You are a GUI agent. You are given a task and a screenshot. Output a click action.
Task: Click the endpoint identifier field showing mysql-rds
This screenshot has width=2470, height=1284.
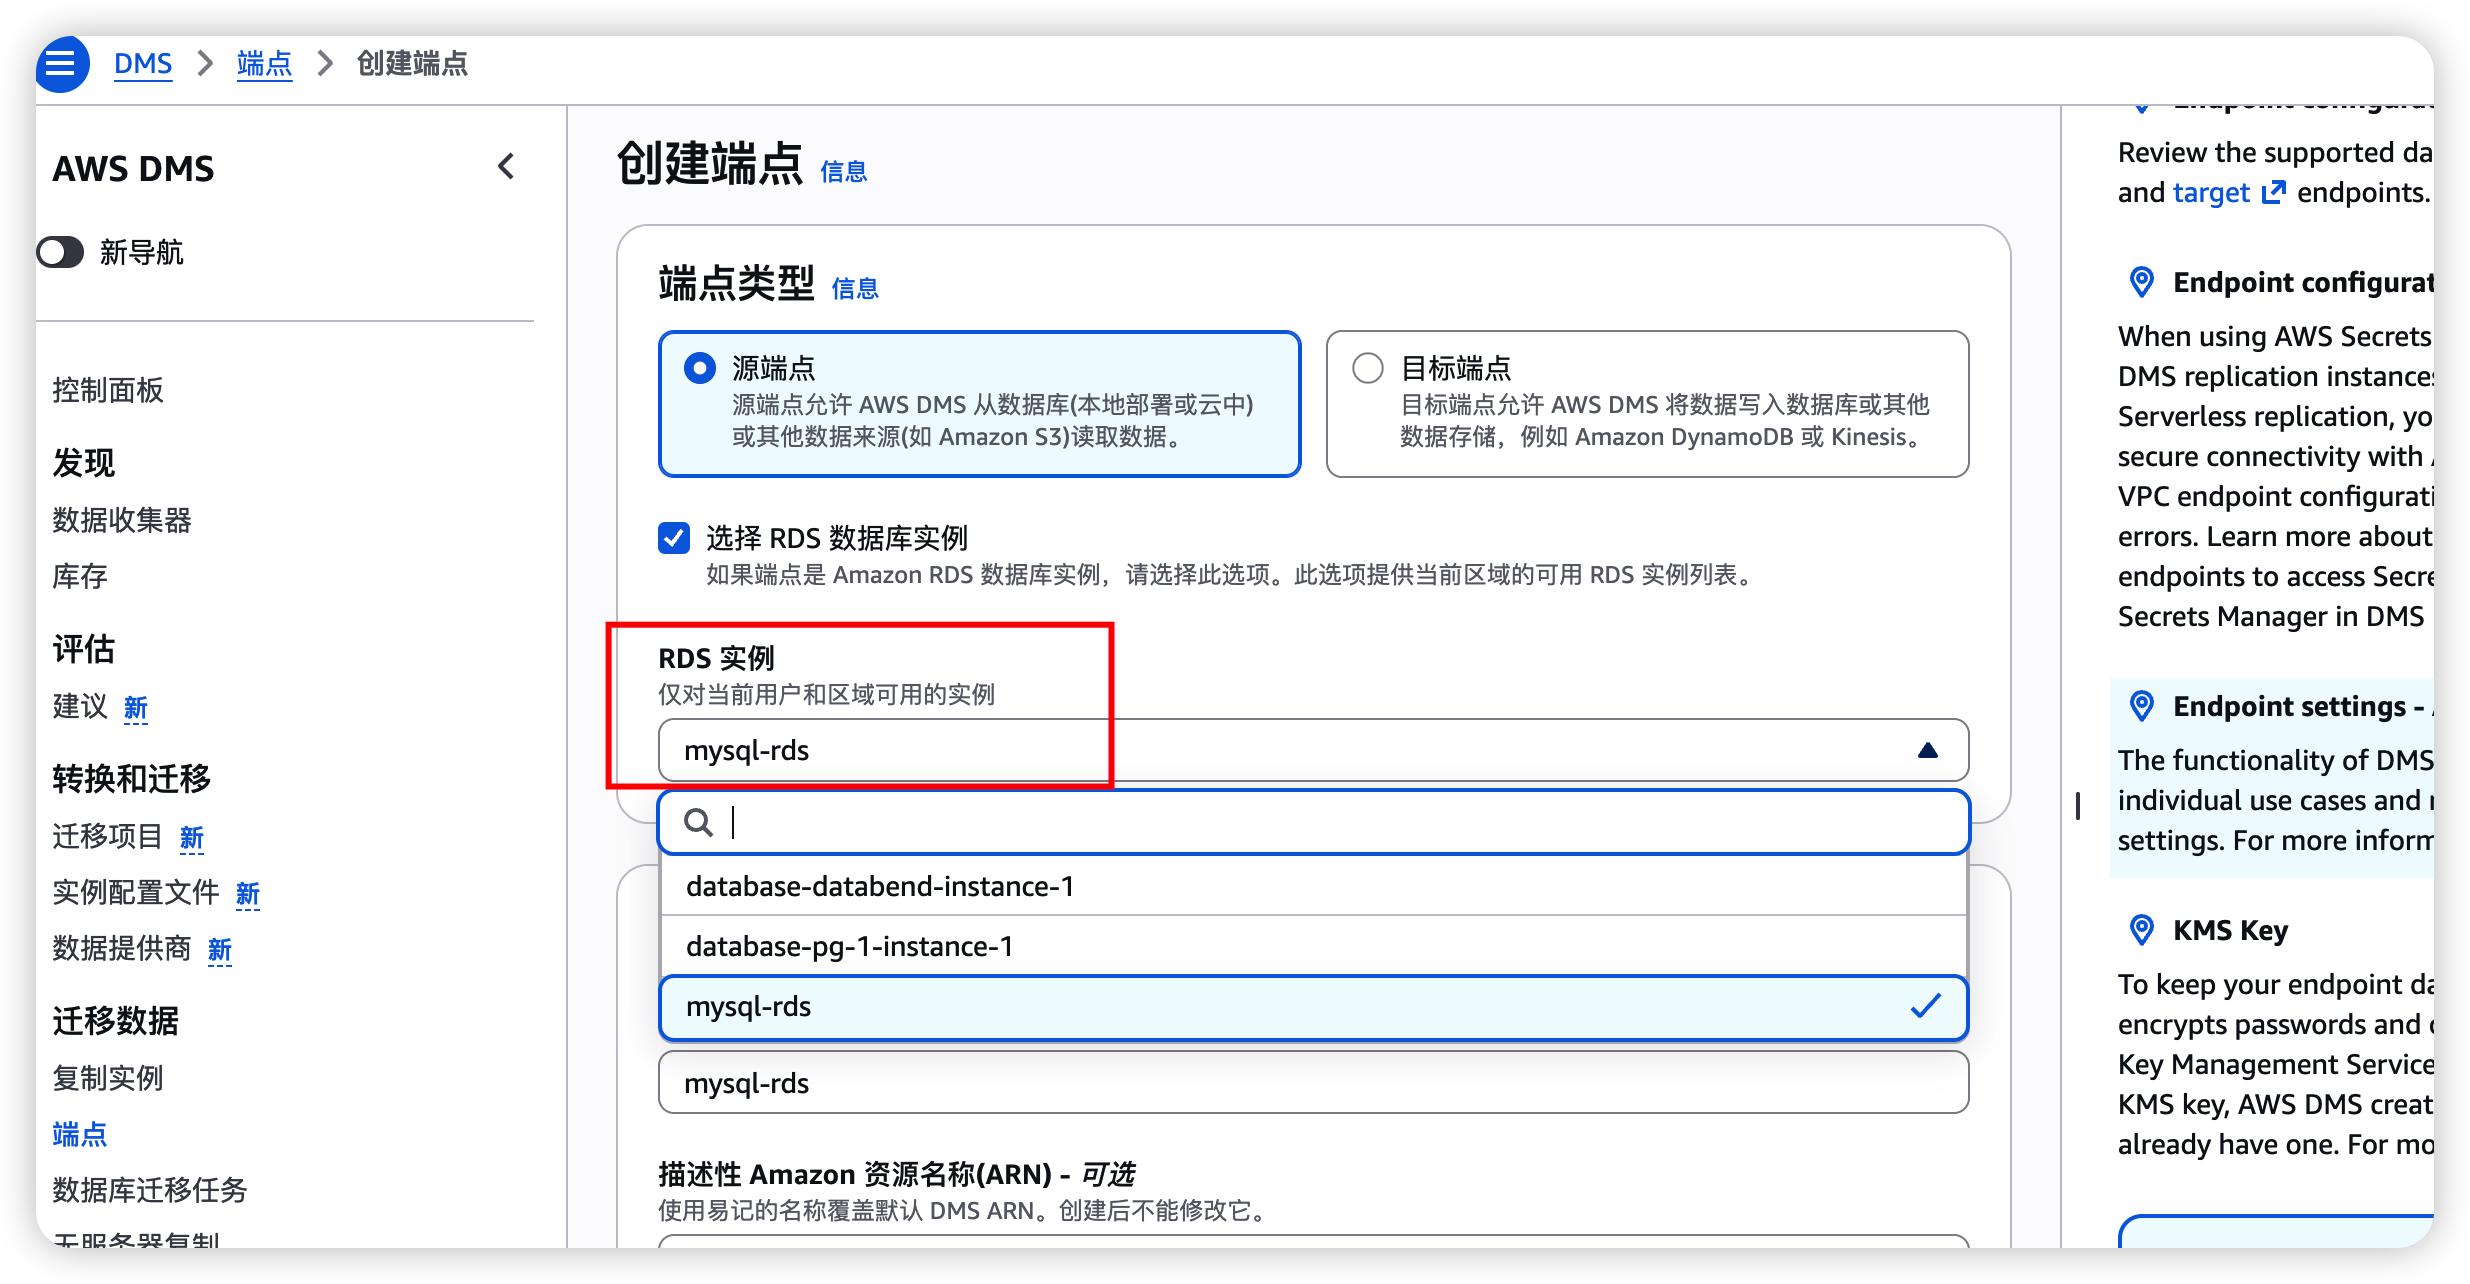pyautogui.click(x=1312, y=1083)
